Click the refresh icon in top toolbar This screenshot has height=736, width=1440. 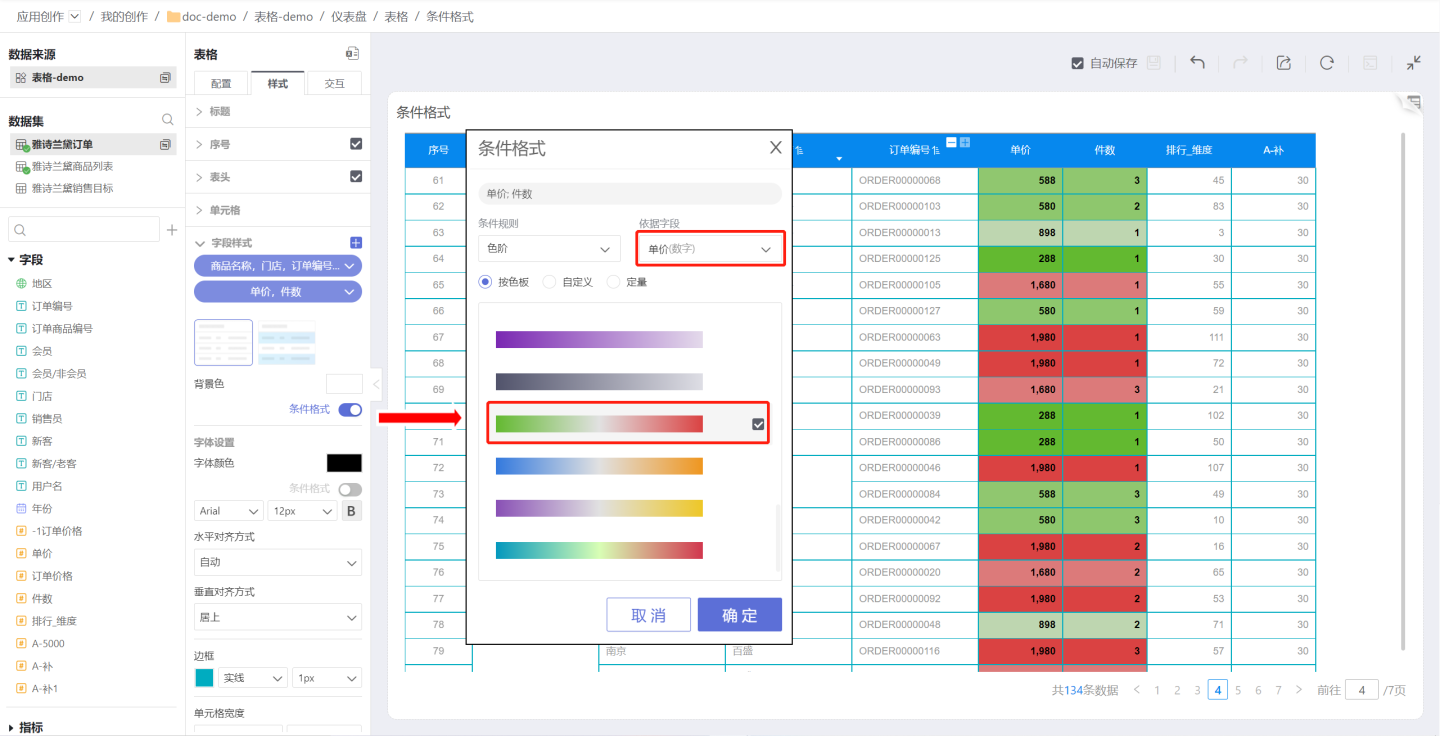(x=1326, y=62)
